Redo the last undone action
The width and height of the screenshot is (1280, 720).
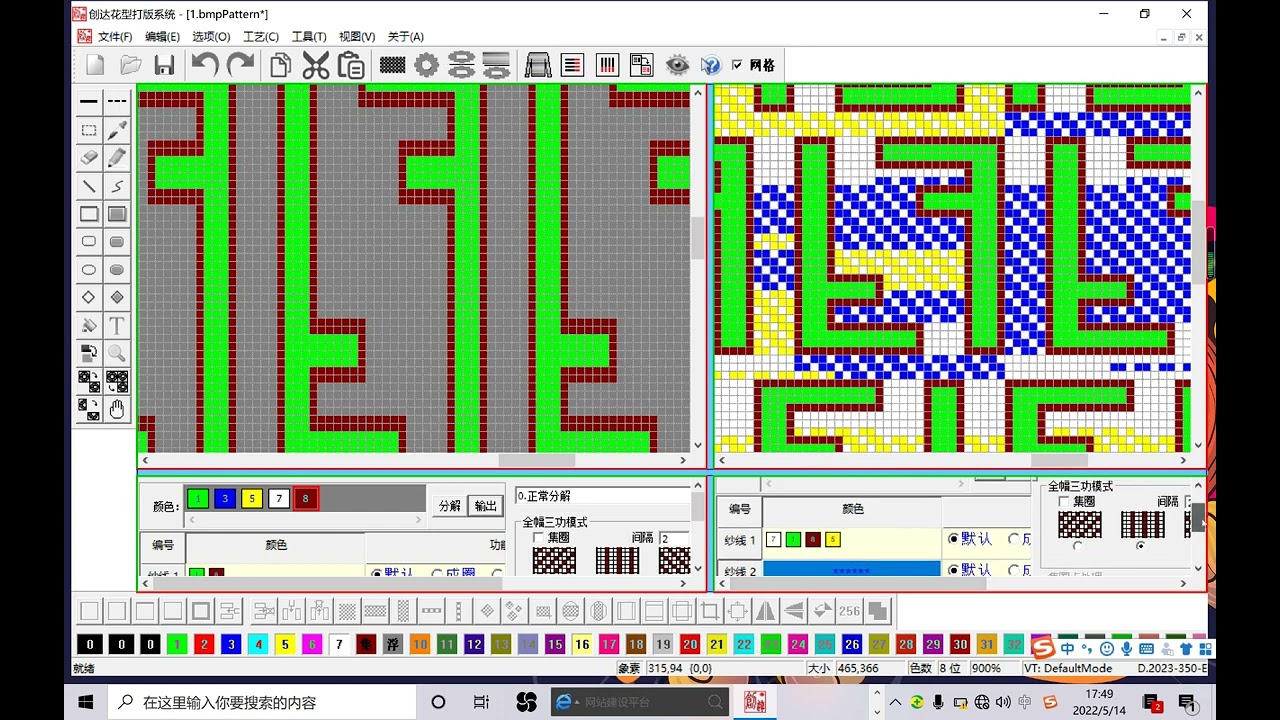pos(241,66)
